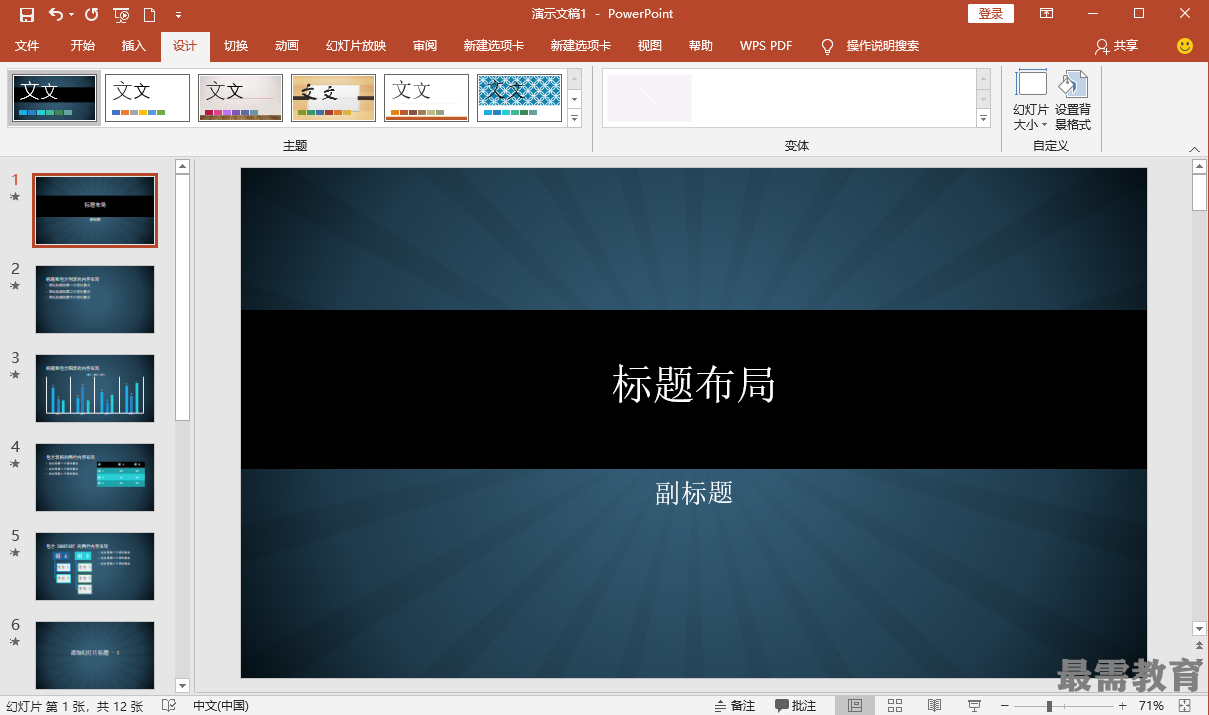Click the editing area scroll-up arrow
1209x715 pixels.
1200,167
